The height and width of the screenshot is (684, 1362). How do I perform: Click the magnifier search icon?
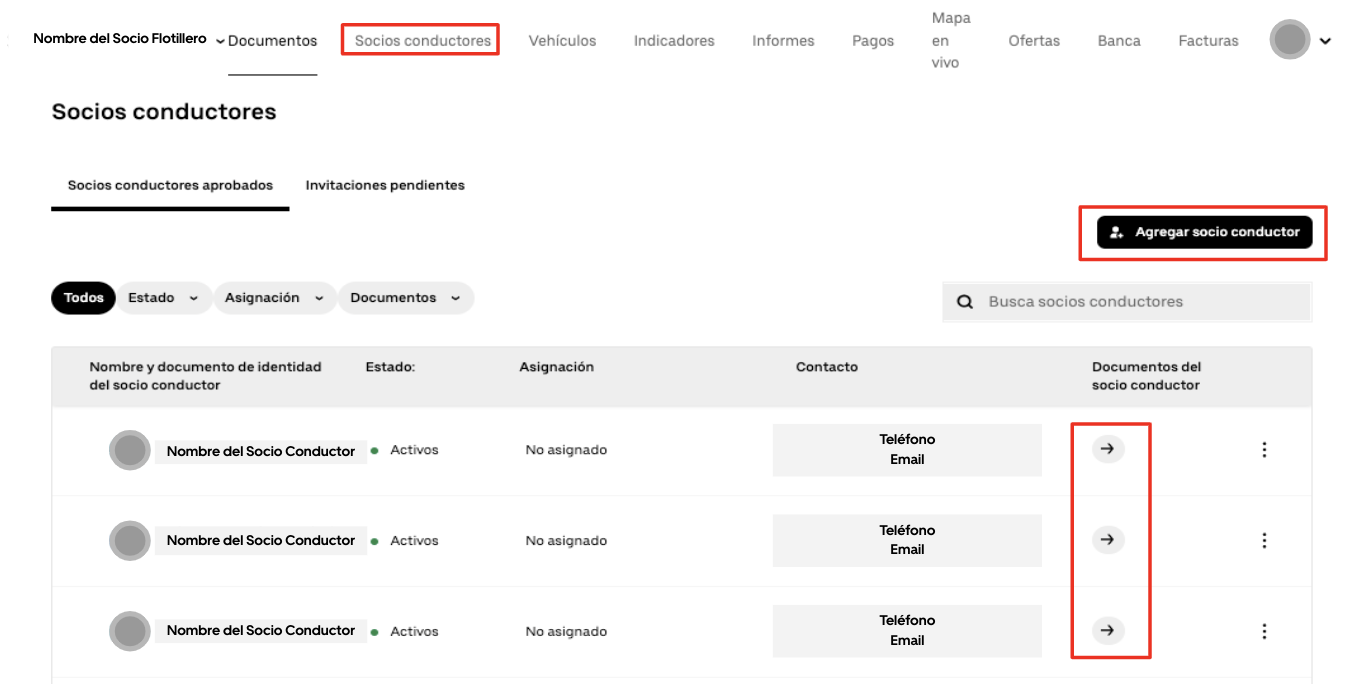[965, 302]
